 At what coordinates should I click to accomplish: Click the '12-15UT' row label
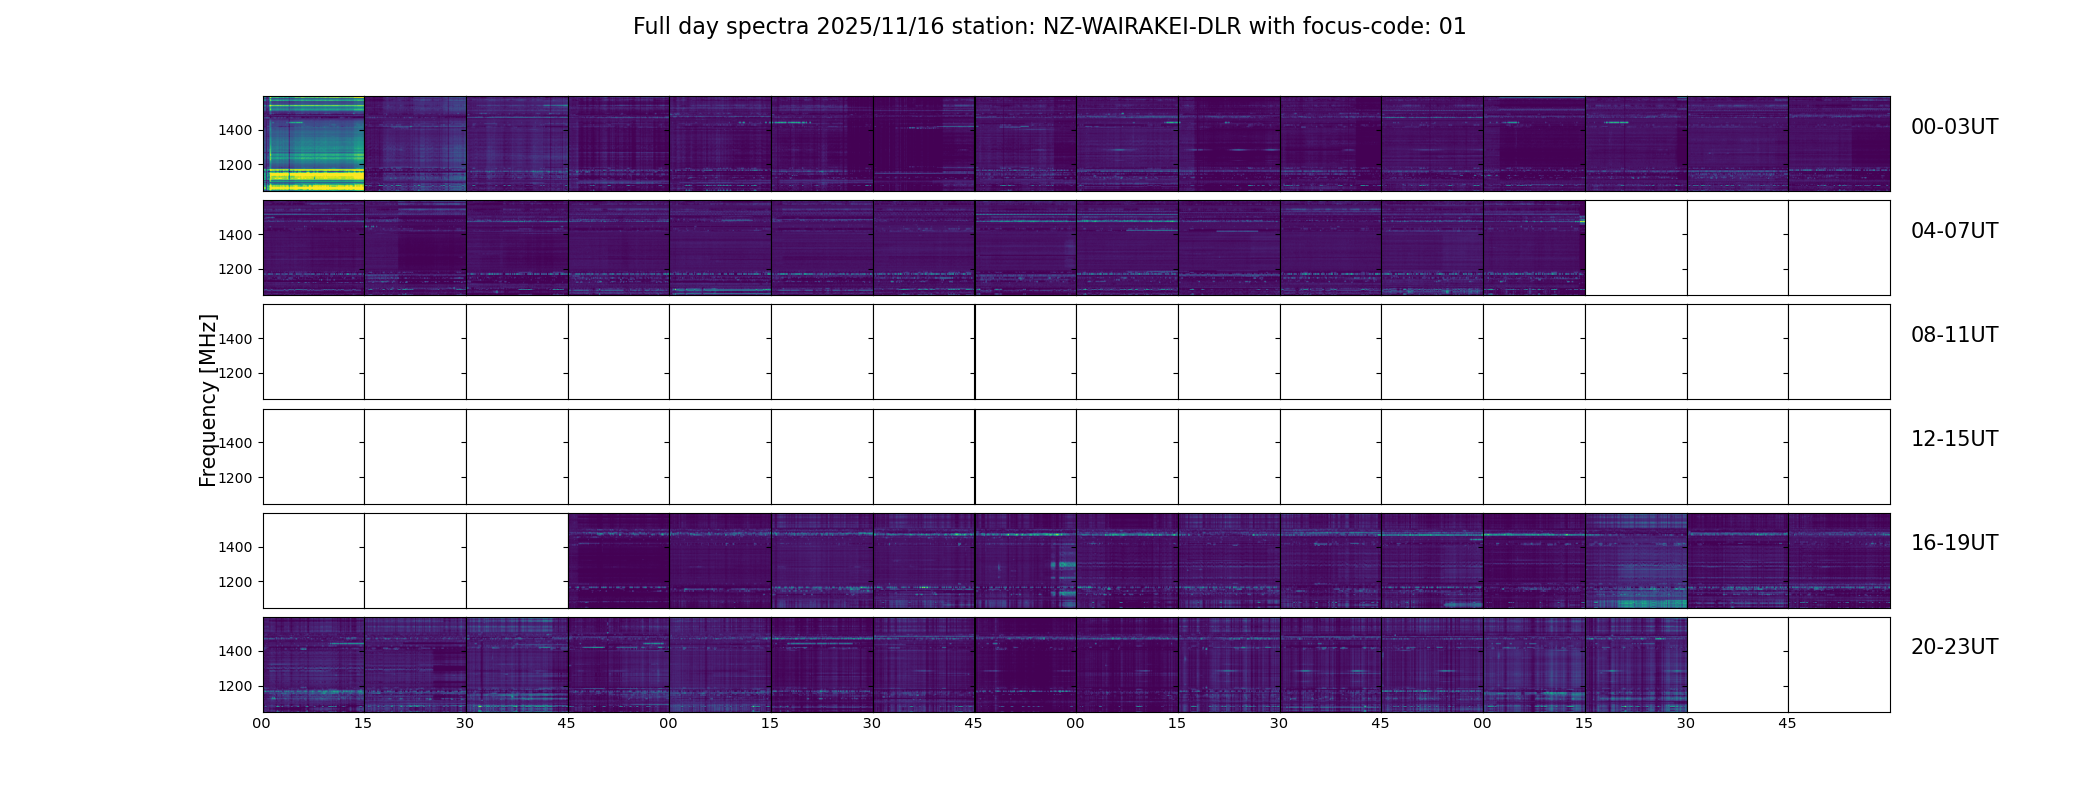point(1954,439)
